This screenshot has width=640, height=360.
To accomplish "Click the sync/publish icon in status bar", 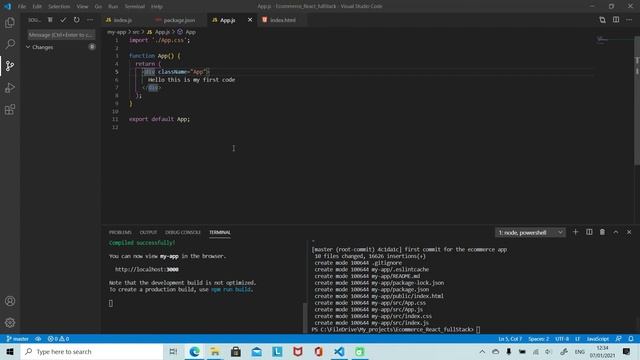I will [38, 339].
